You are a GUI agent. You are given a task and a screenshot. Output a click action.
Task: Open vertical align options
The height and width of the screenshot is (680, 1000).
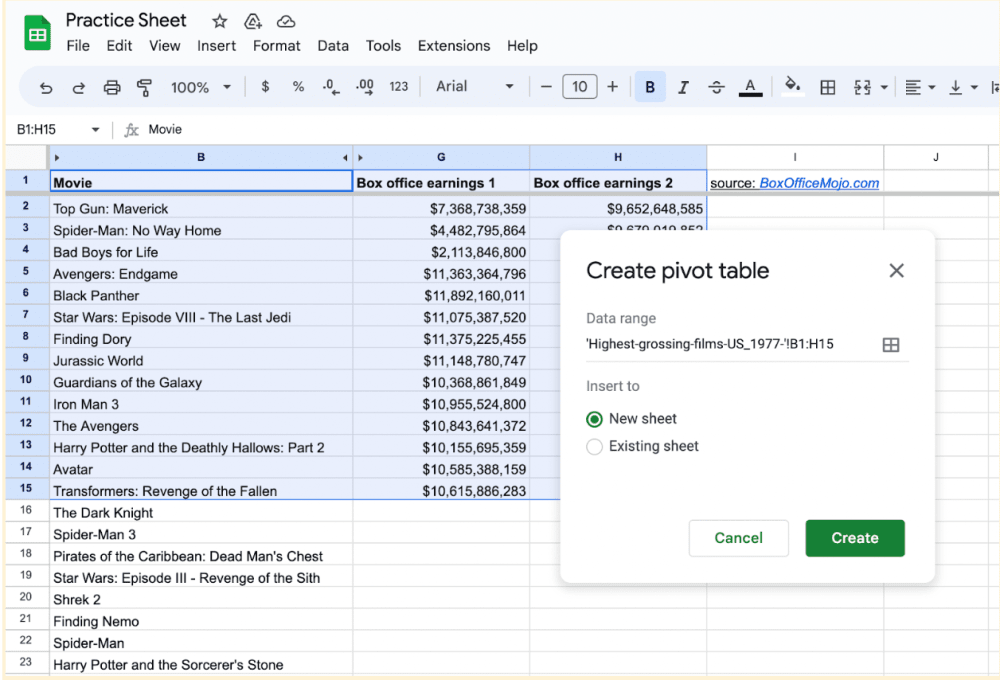(963, 87)
